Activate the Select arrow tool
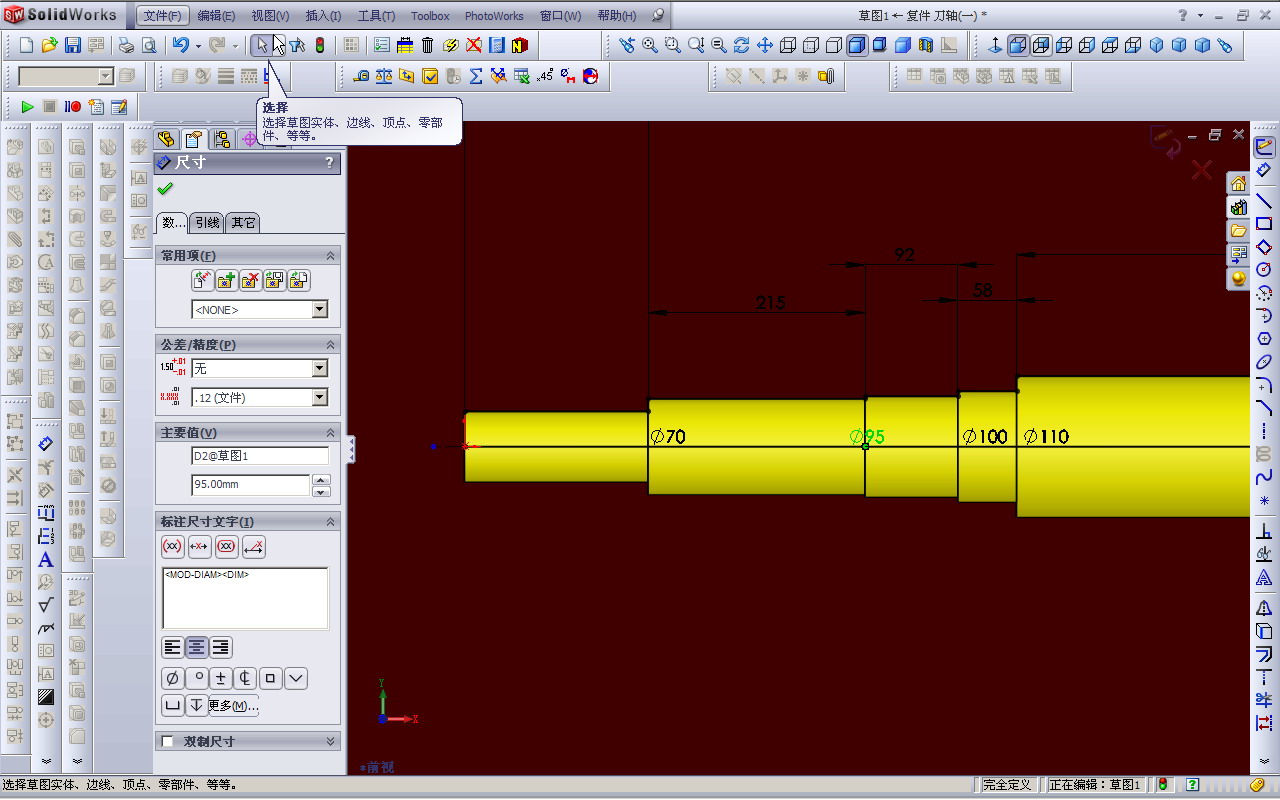 (x=261, y=45)
